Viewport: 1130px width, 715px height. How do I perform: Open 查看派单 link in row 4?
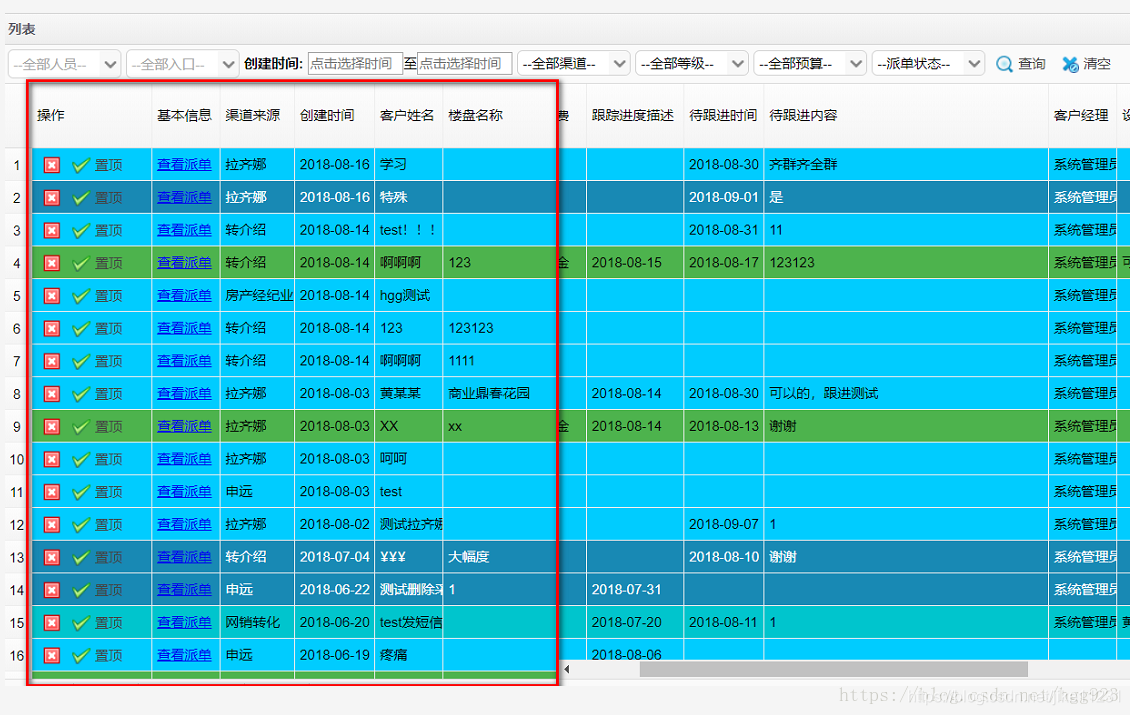point(184,262)
